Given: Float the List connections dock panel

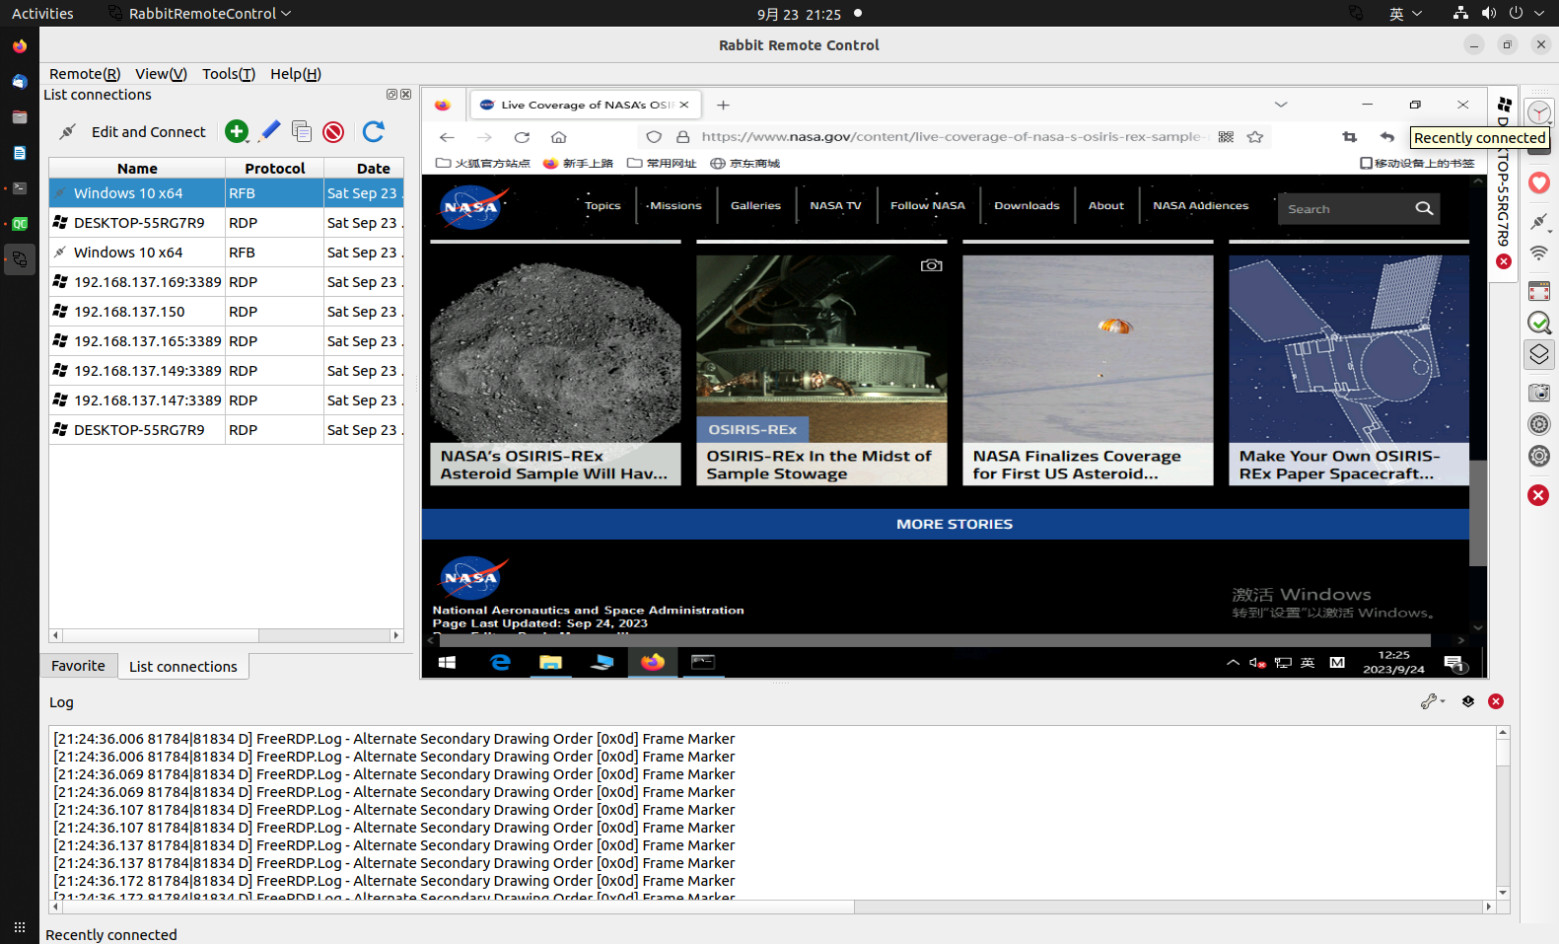Looking at the screenshot, I should tap(392, 95).
